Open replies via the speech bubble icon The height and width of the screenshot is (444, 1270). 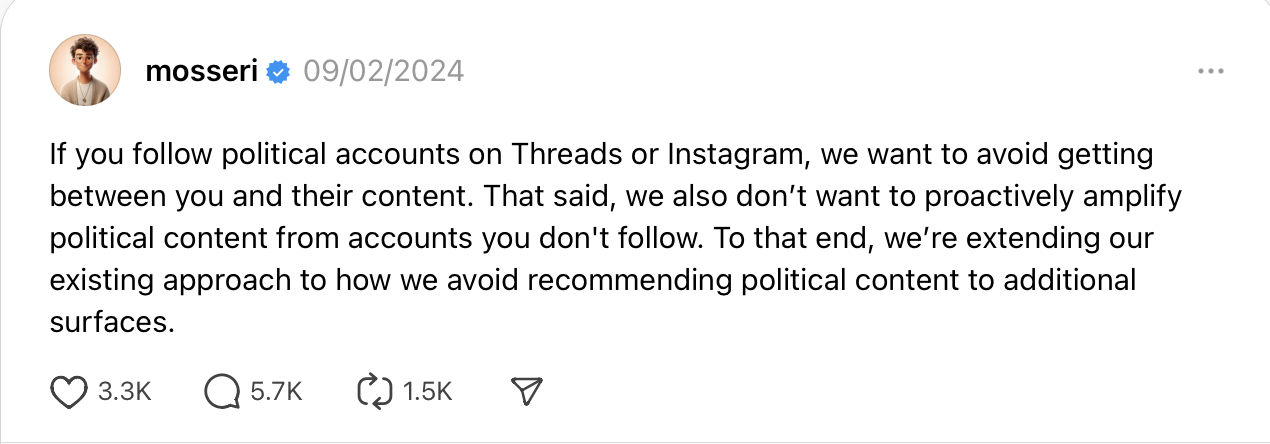(x=222, y=392)
